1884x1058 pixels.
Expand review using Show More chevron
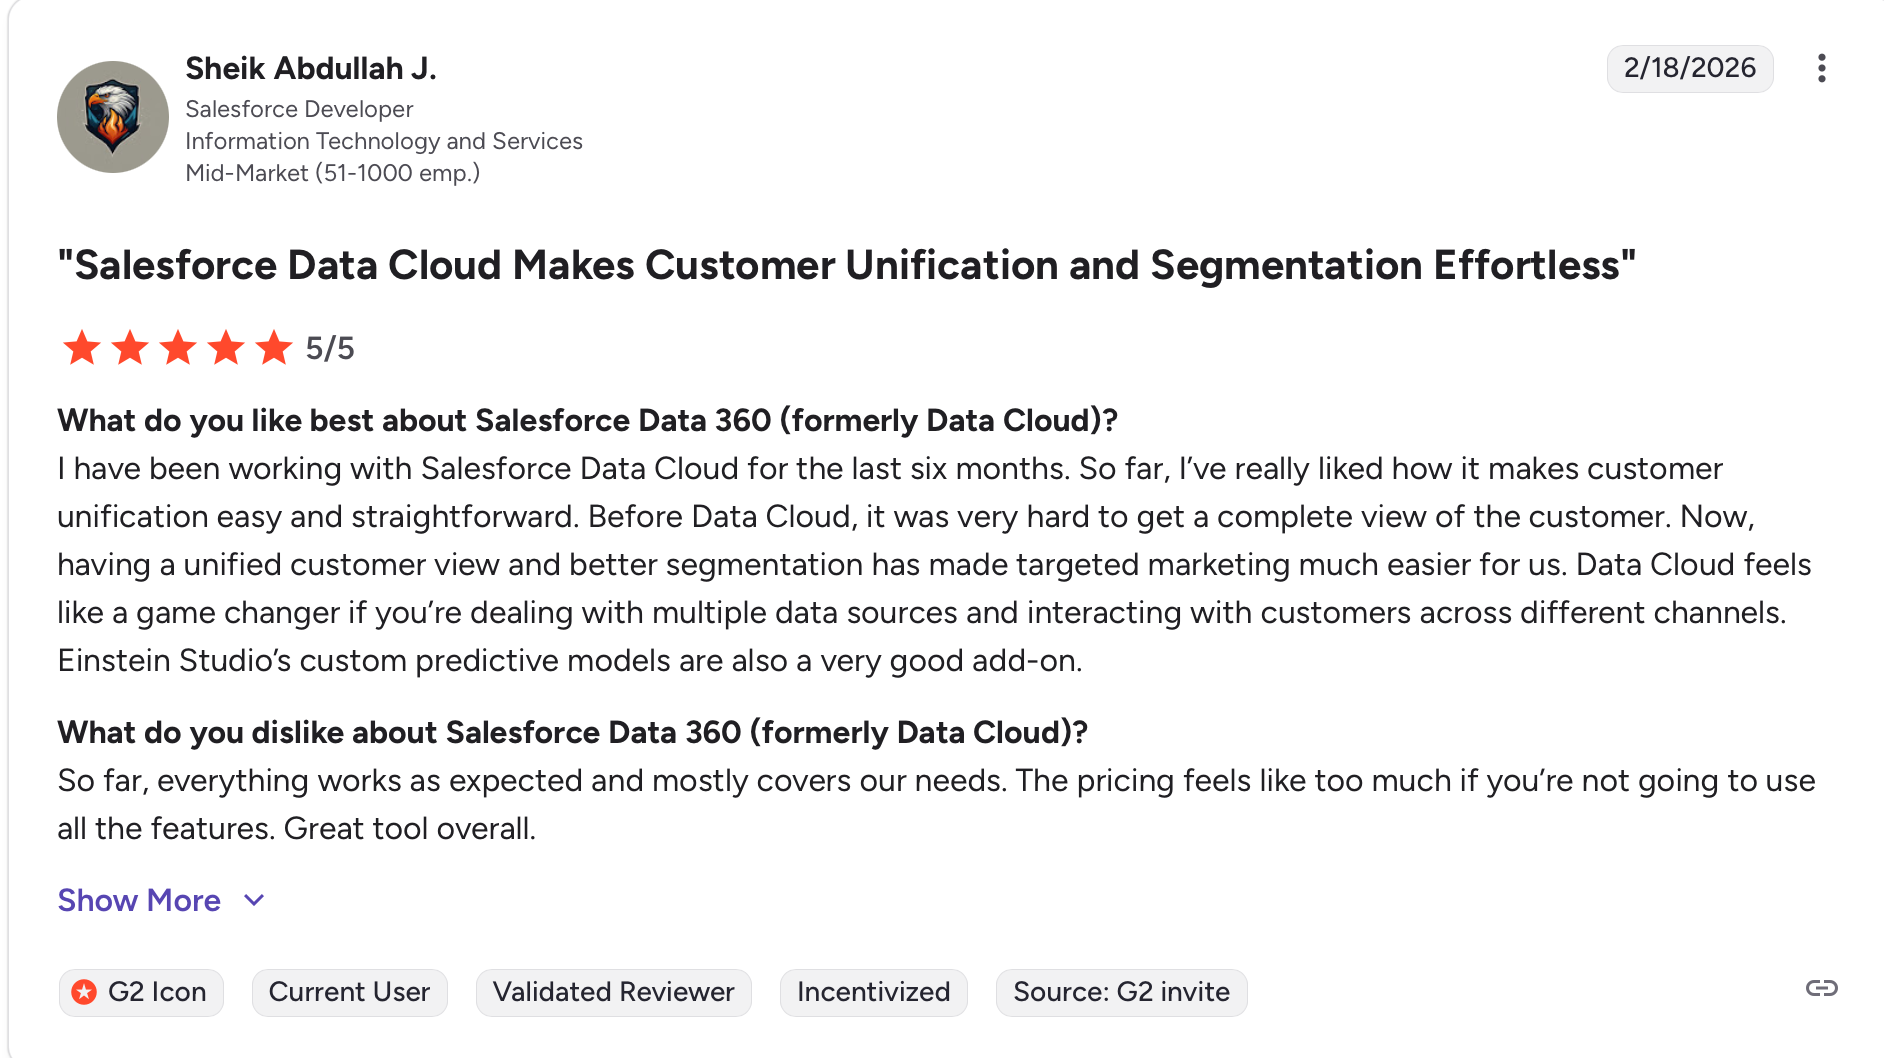coord(255,900)
